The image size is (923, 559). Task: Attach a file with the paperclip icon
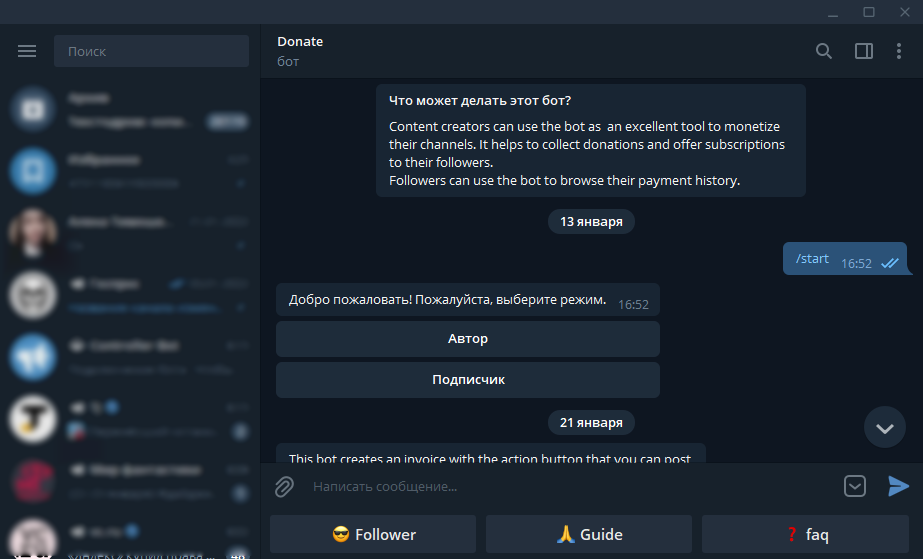tap(285, 486)
